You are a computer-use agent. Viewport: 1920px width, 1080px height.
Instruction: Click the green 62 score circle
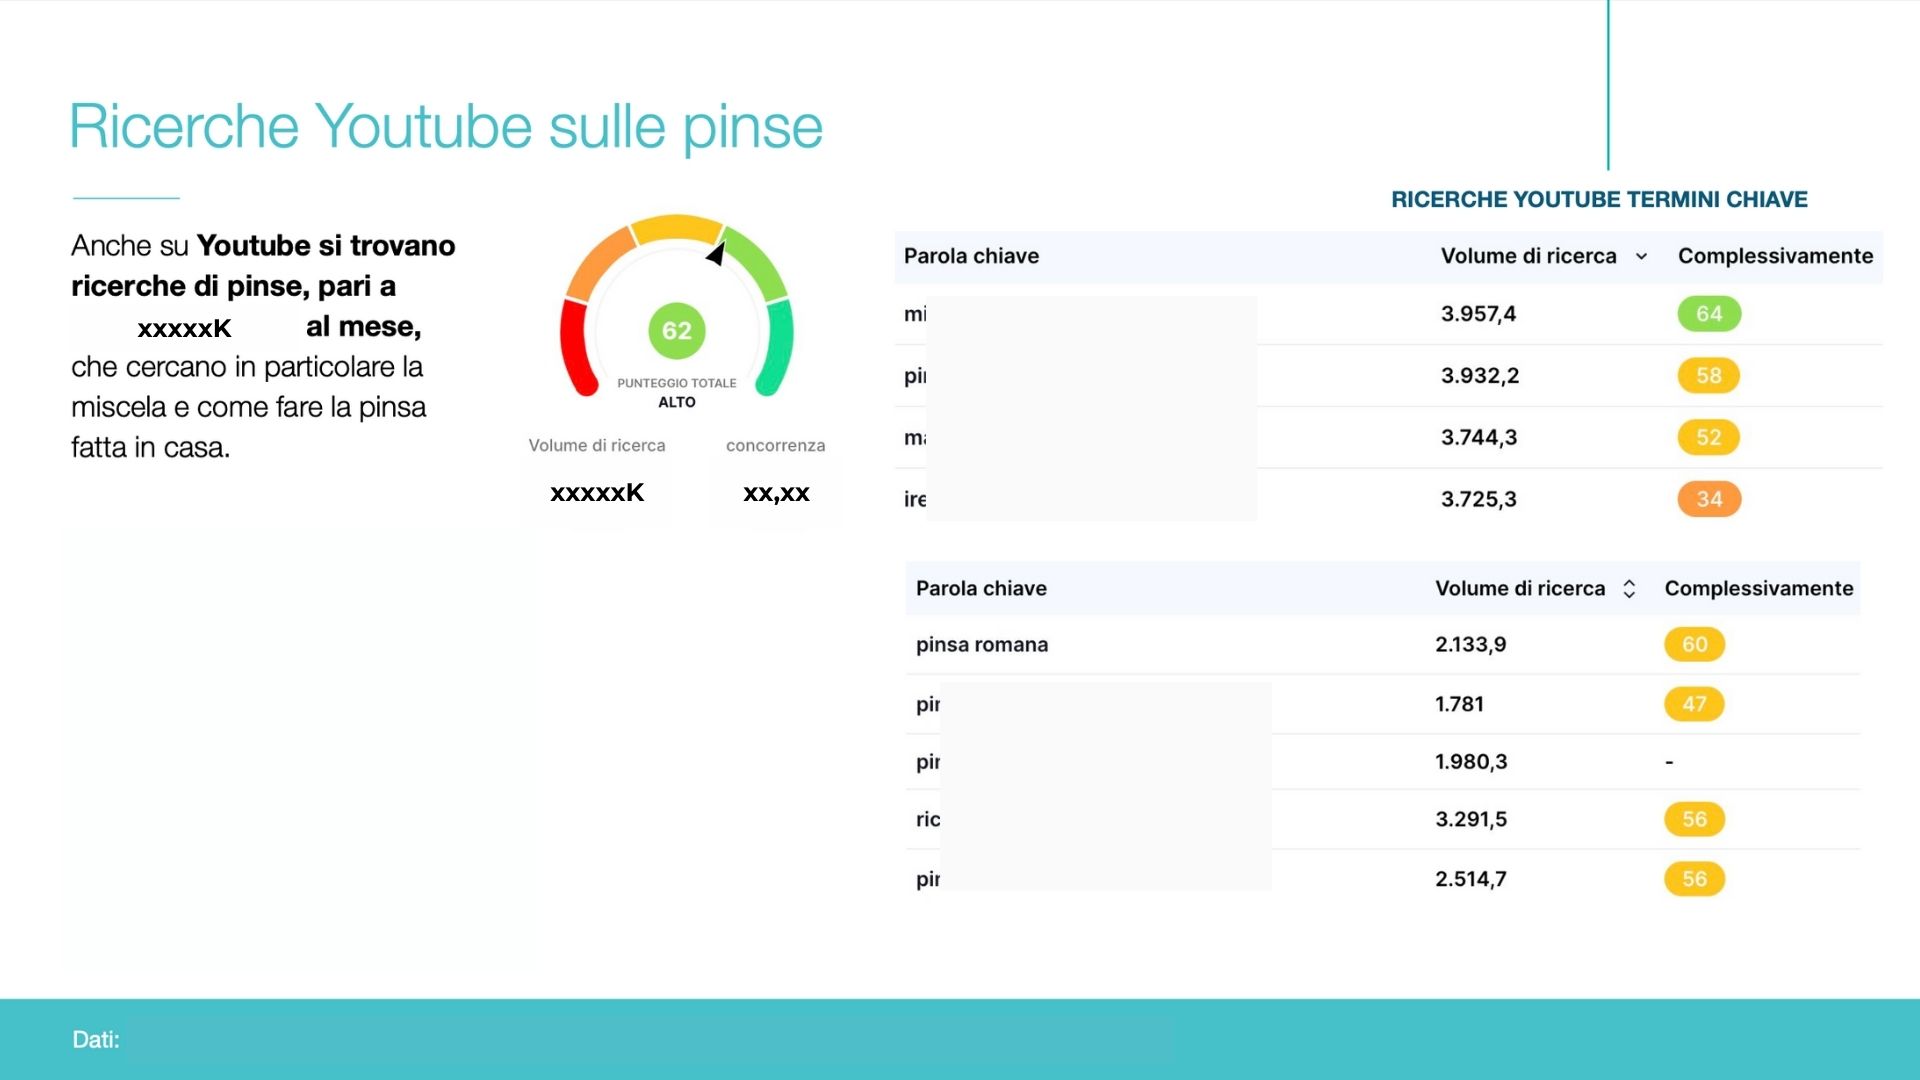pos(676,330)
